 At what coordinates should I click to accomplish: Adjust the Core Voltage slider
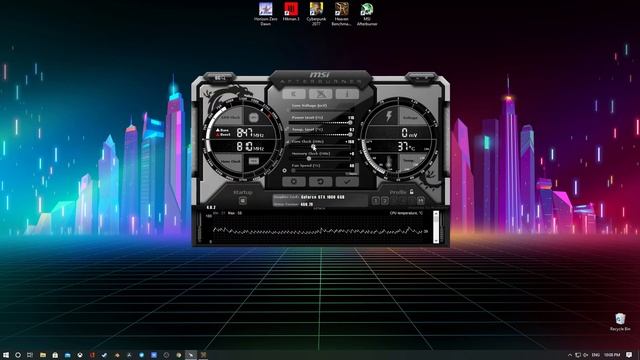(x=320, y=111)
